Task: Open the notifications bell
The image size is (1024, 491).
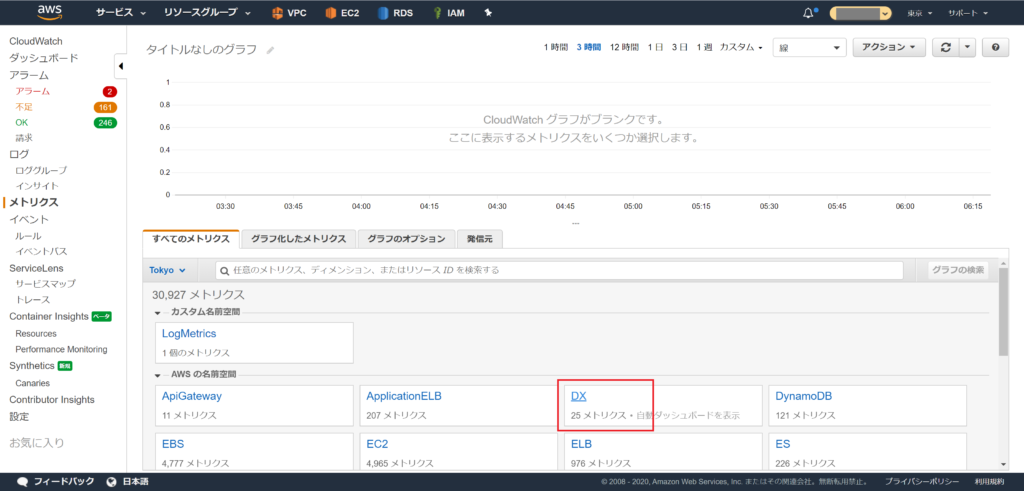Action: pyautogui.click(x=808, y=13)
